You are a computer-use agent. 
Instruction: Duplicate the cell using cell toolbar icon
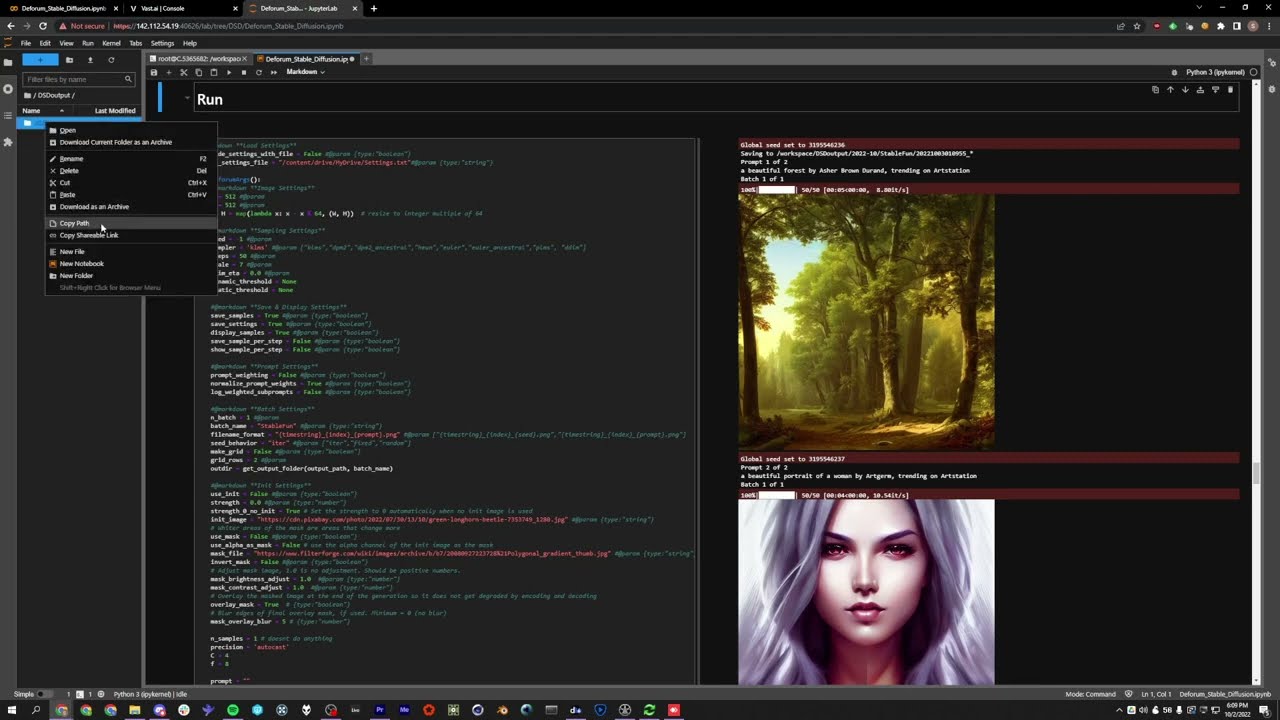click(1155, 90)
